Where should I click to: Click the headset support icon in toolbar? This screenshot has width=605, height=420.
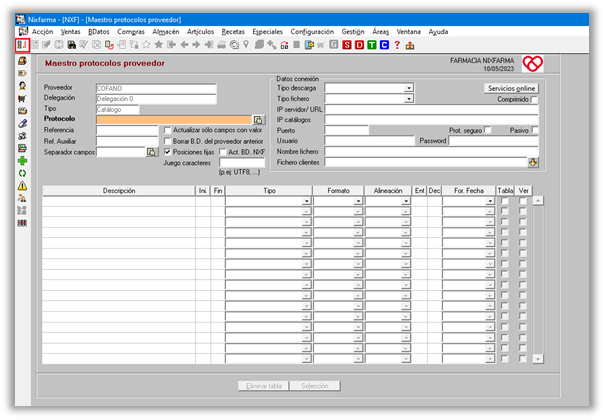(x=284, y=45)
